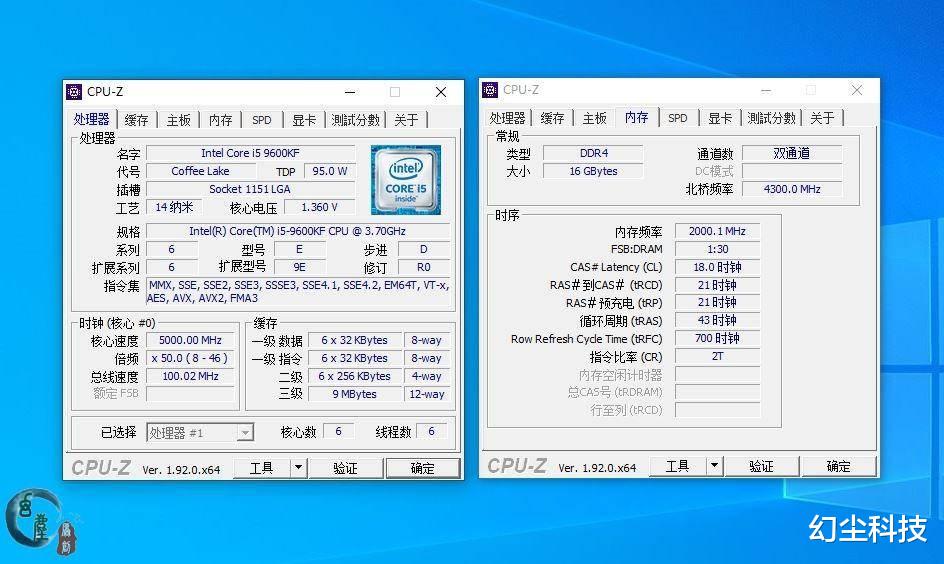Image resolution: width=944 pixels, height=564 pixels.
Task: Open the 显卡 tab in left CPU-Z window
Action: tap(304, 120)
